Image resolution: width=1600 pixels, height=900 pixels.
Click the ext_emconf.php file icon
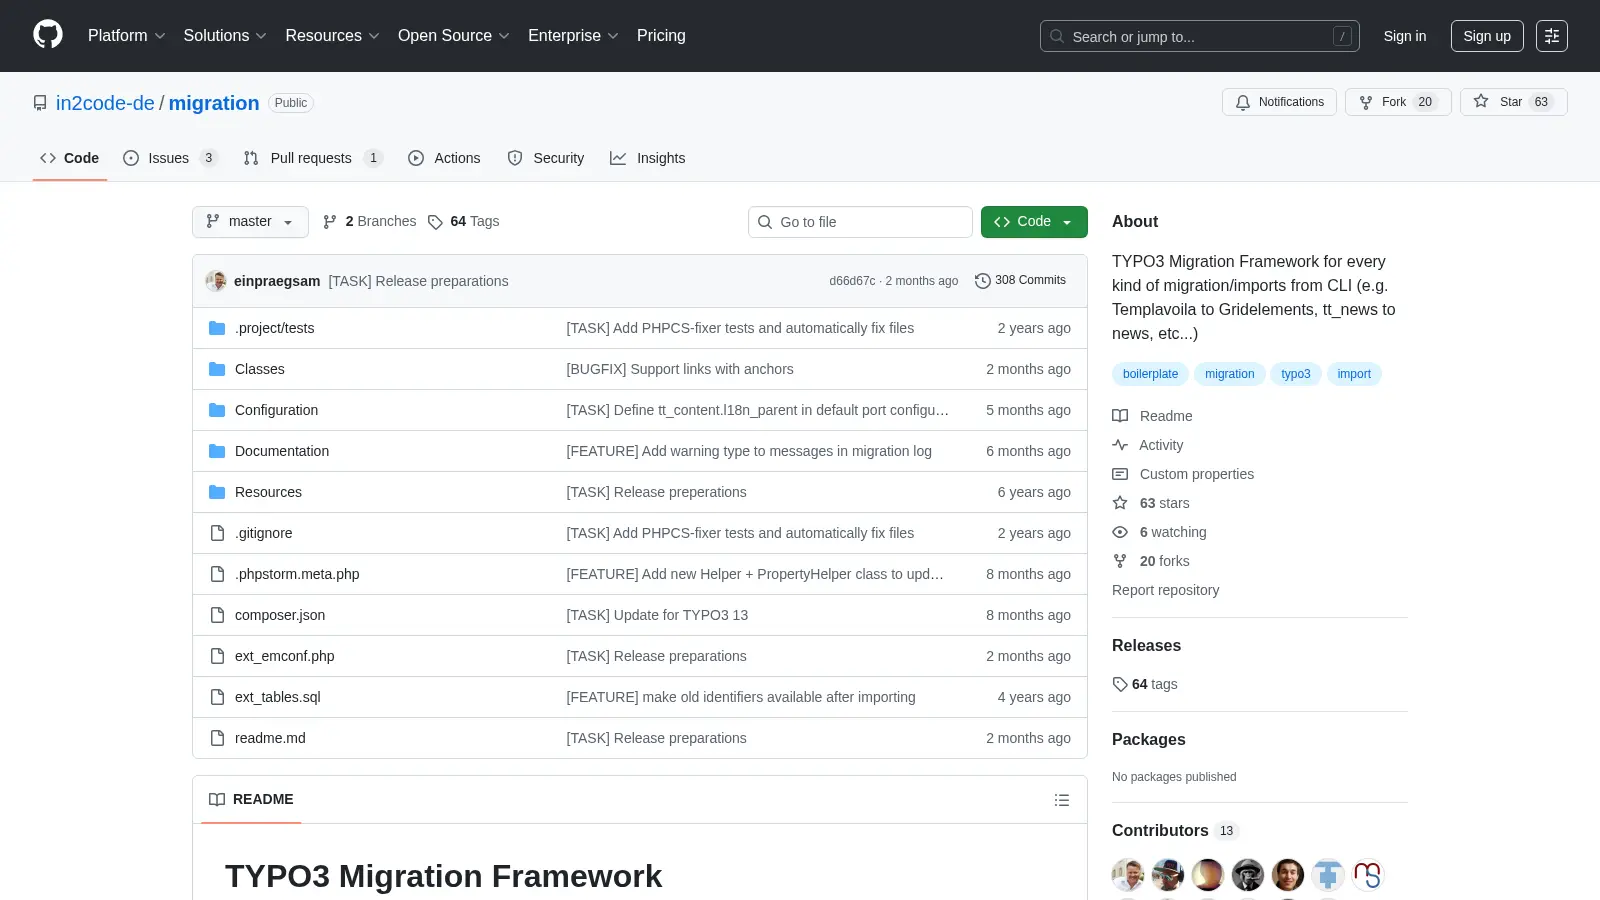(x=217, y=656)
